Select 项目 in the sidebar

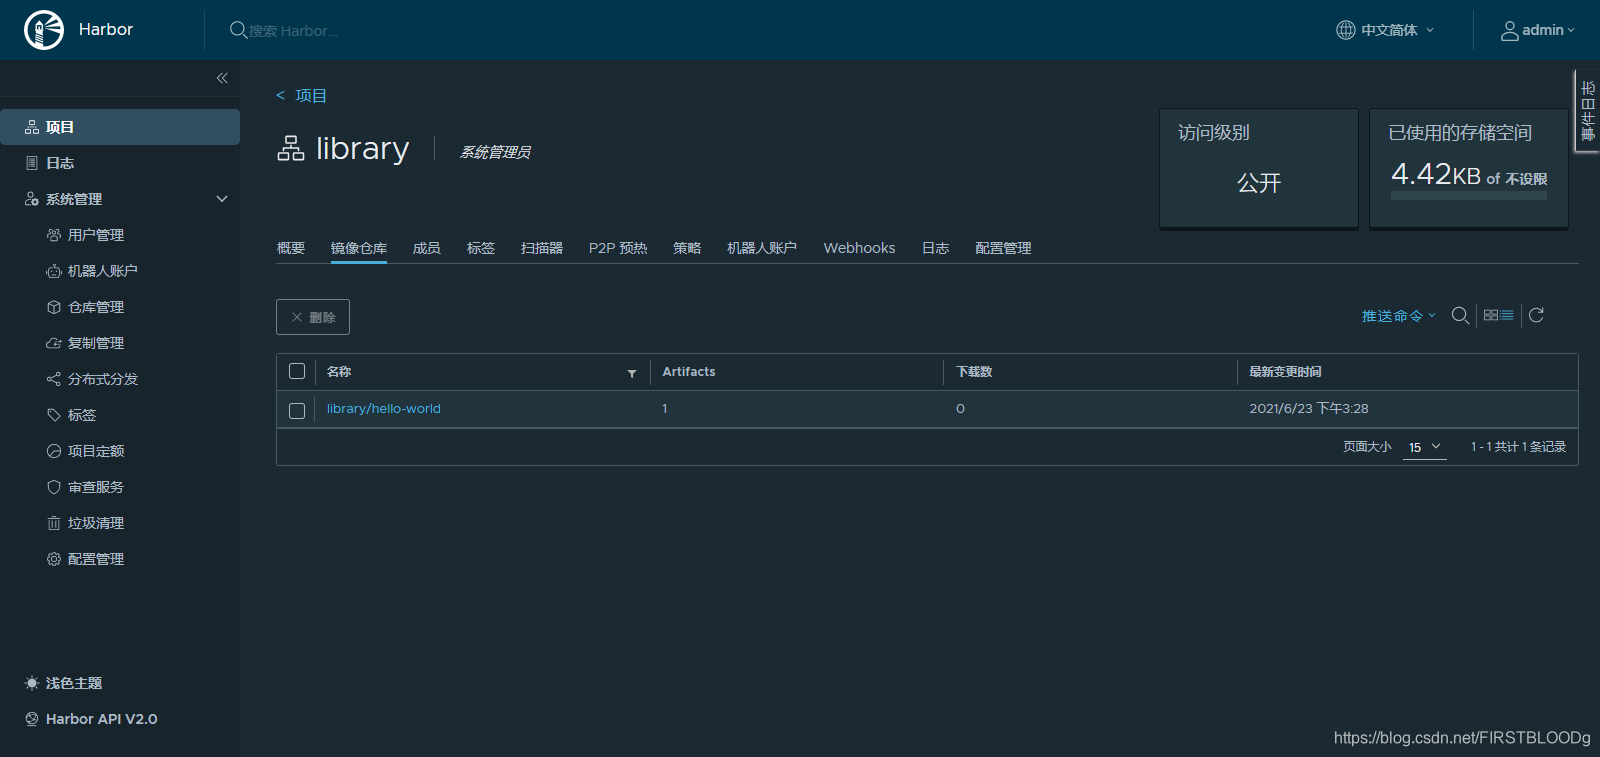pos(120,127)
